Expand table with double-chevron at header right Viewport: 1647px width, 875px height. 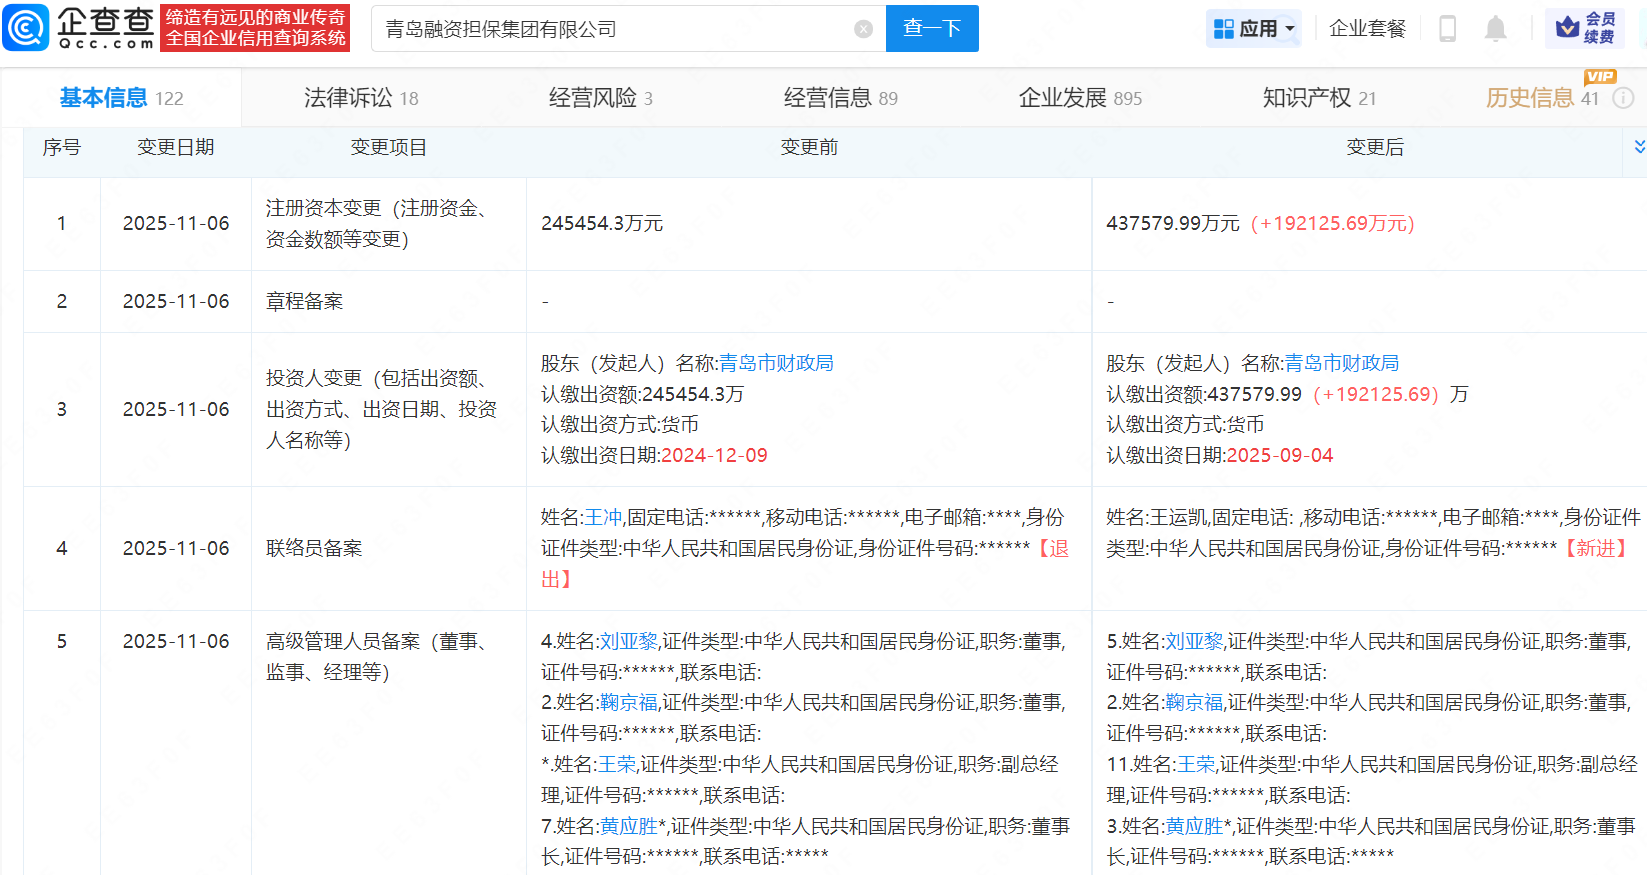point(1639,147)
